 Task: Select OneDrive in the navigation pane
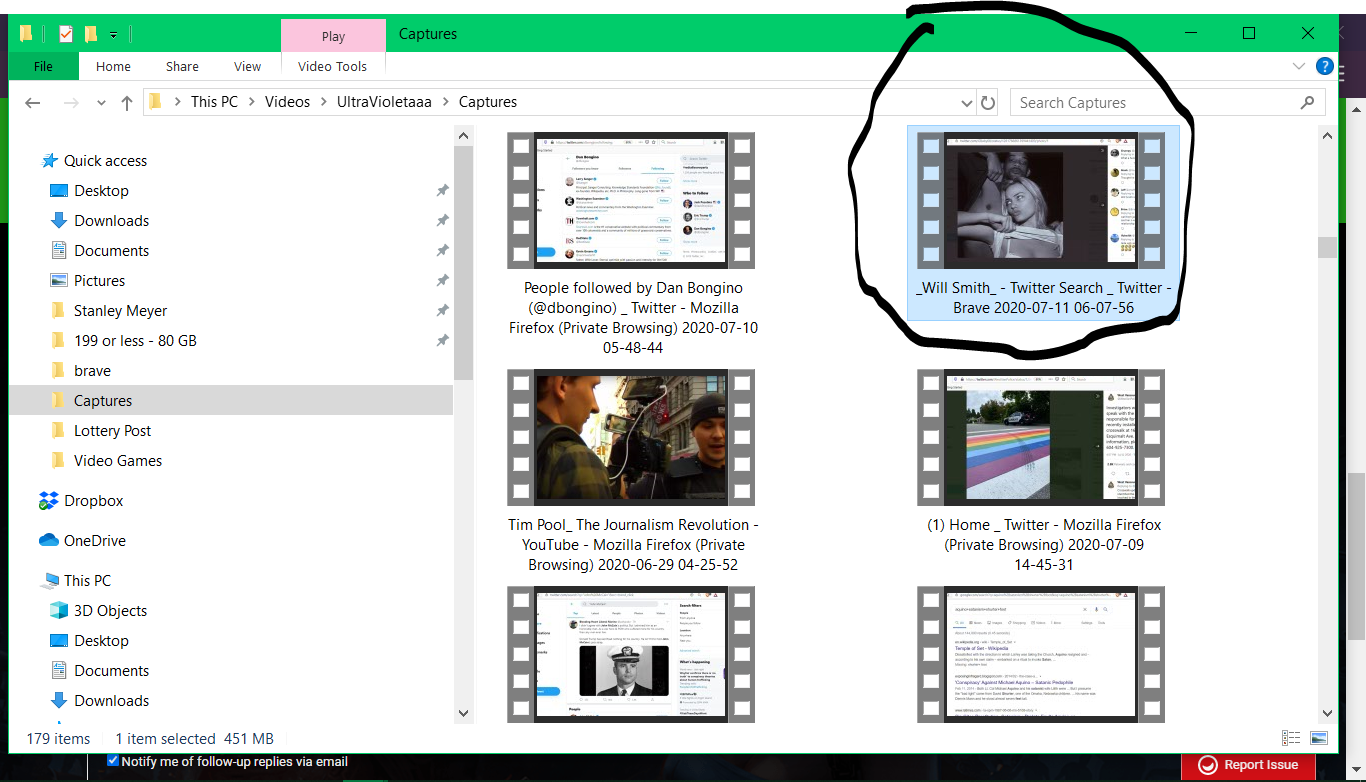click(x=94, y=541)
